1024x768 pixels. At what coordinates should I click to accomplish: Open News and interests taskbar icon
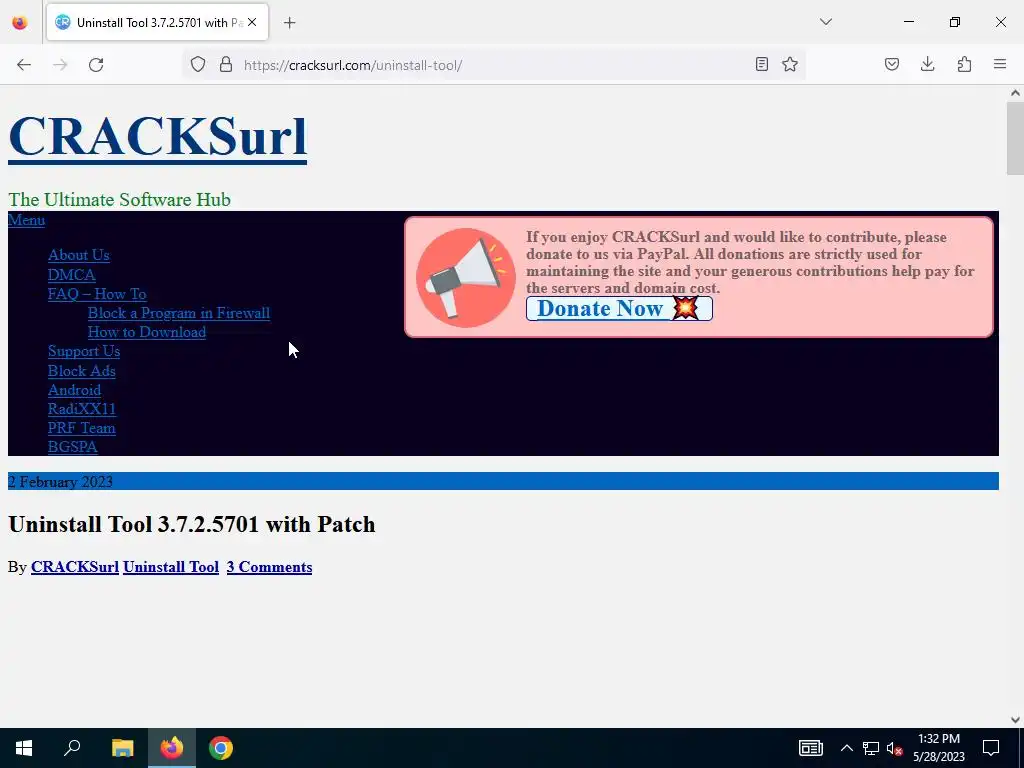click(x=810, y=748)
